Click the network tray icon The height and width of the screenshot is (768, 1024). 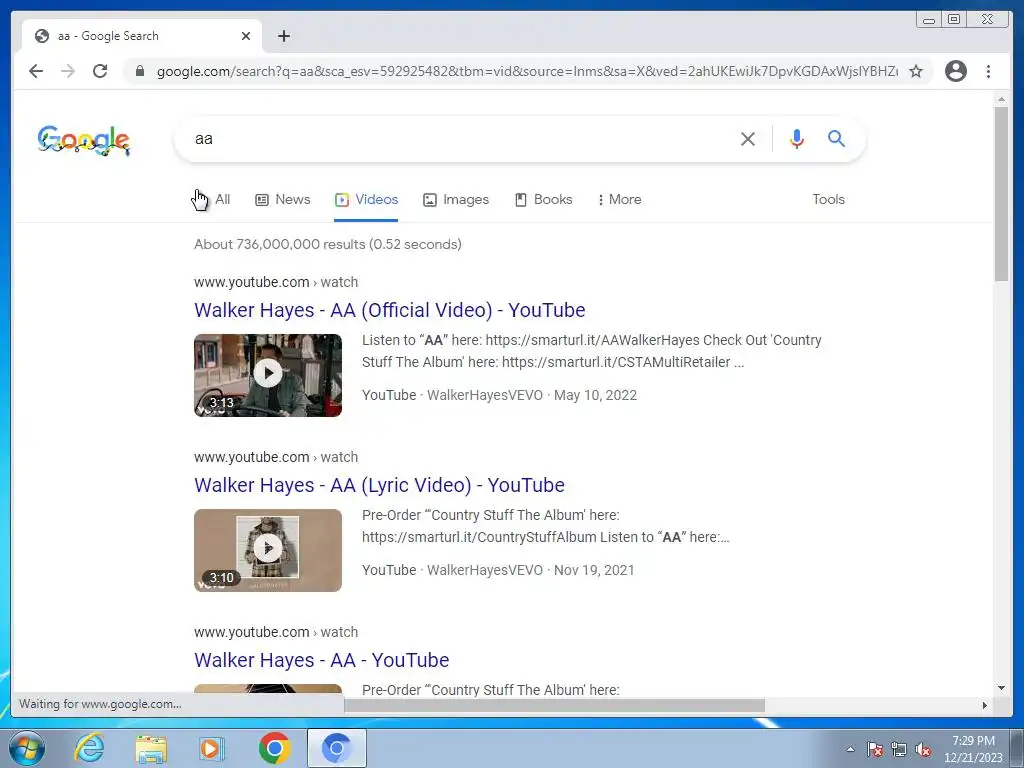[x=899, y=749]
